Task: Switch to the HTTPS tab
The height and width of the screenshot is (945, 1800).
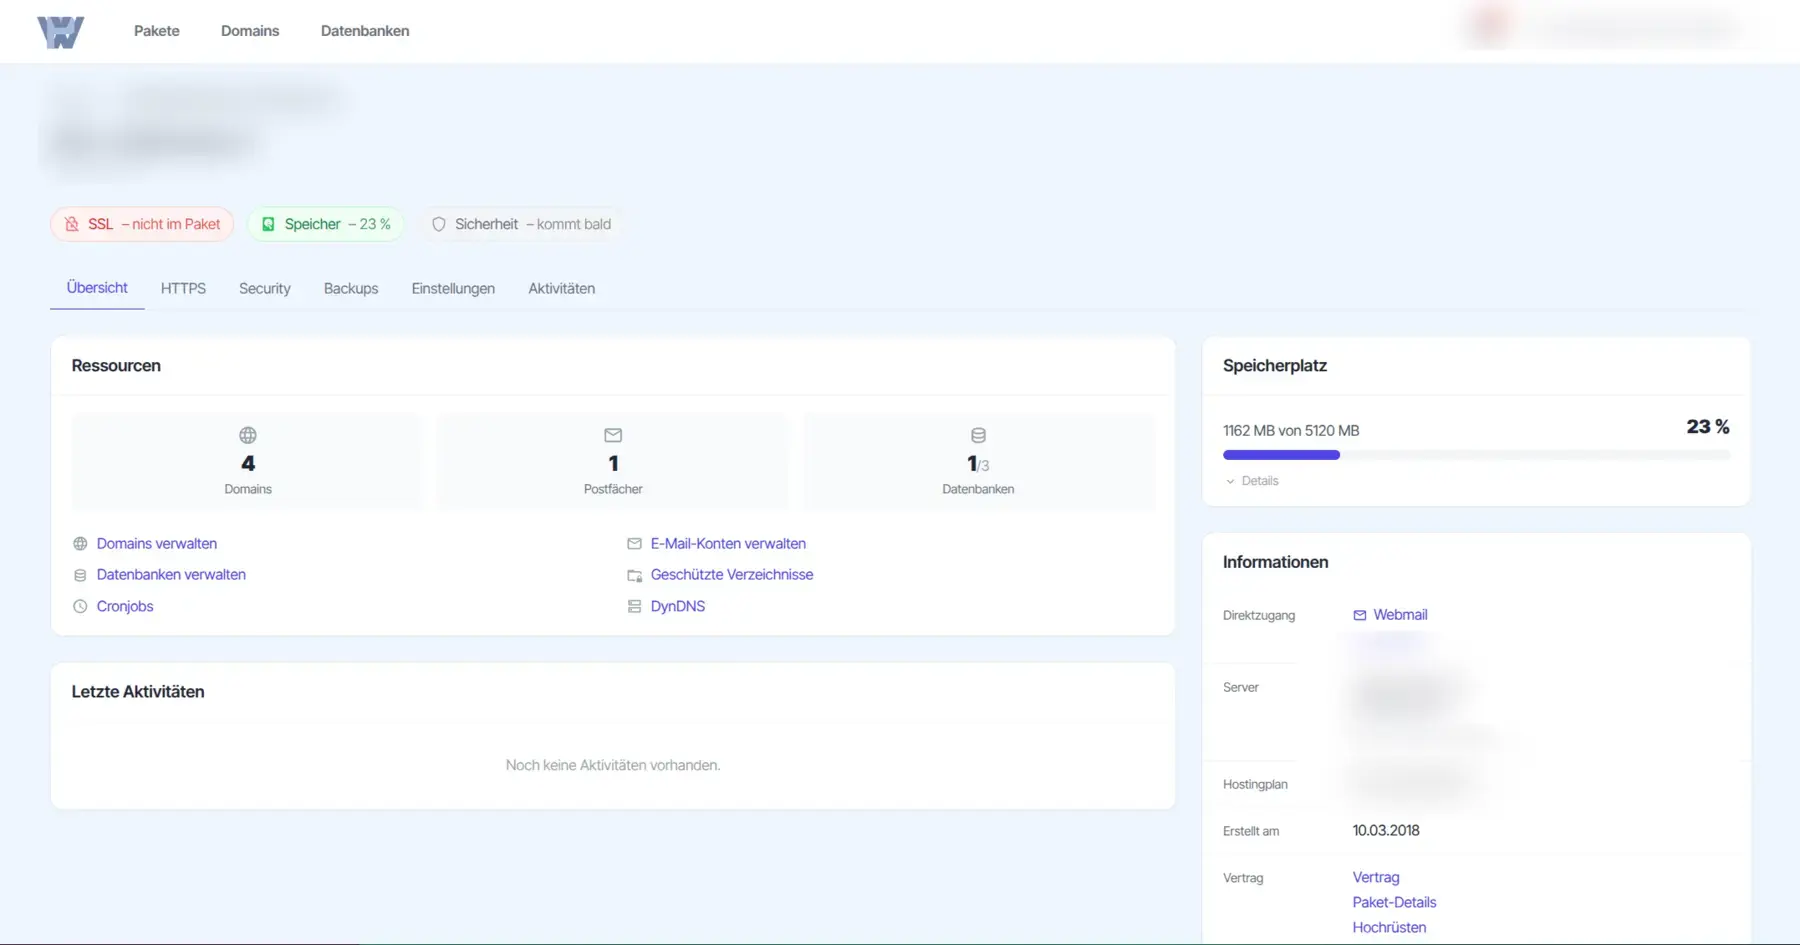Action: pyautogui.click(x=183, y=288)
